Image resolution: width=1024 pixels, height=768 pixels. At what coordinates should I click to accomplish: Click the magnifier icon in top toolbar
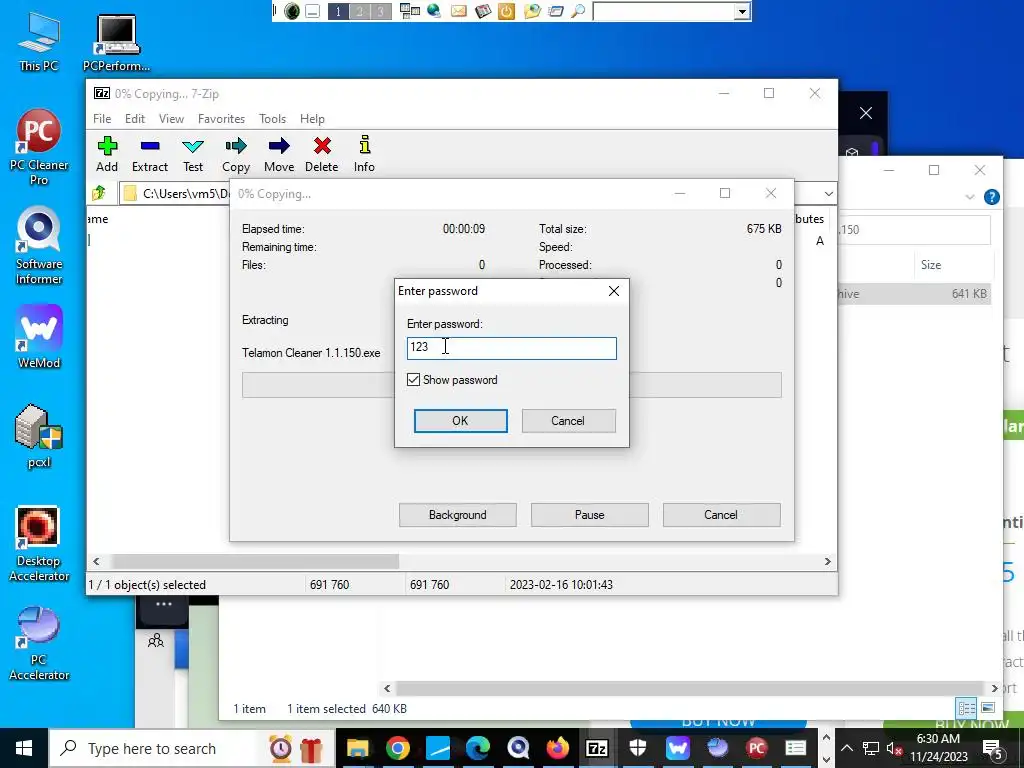(x=577, y=11)
